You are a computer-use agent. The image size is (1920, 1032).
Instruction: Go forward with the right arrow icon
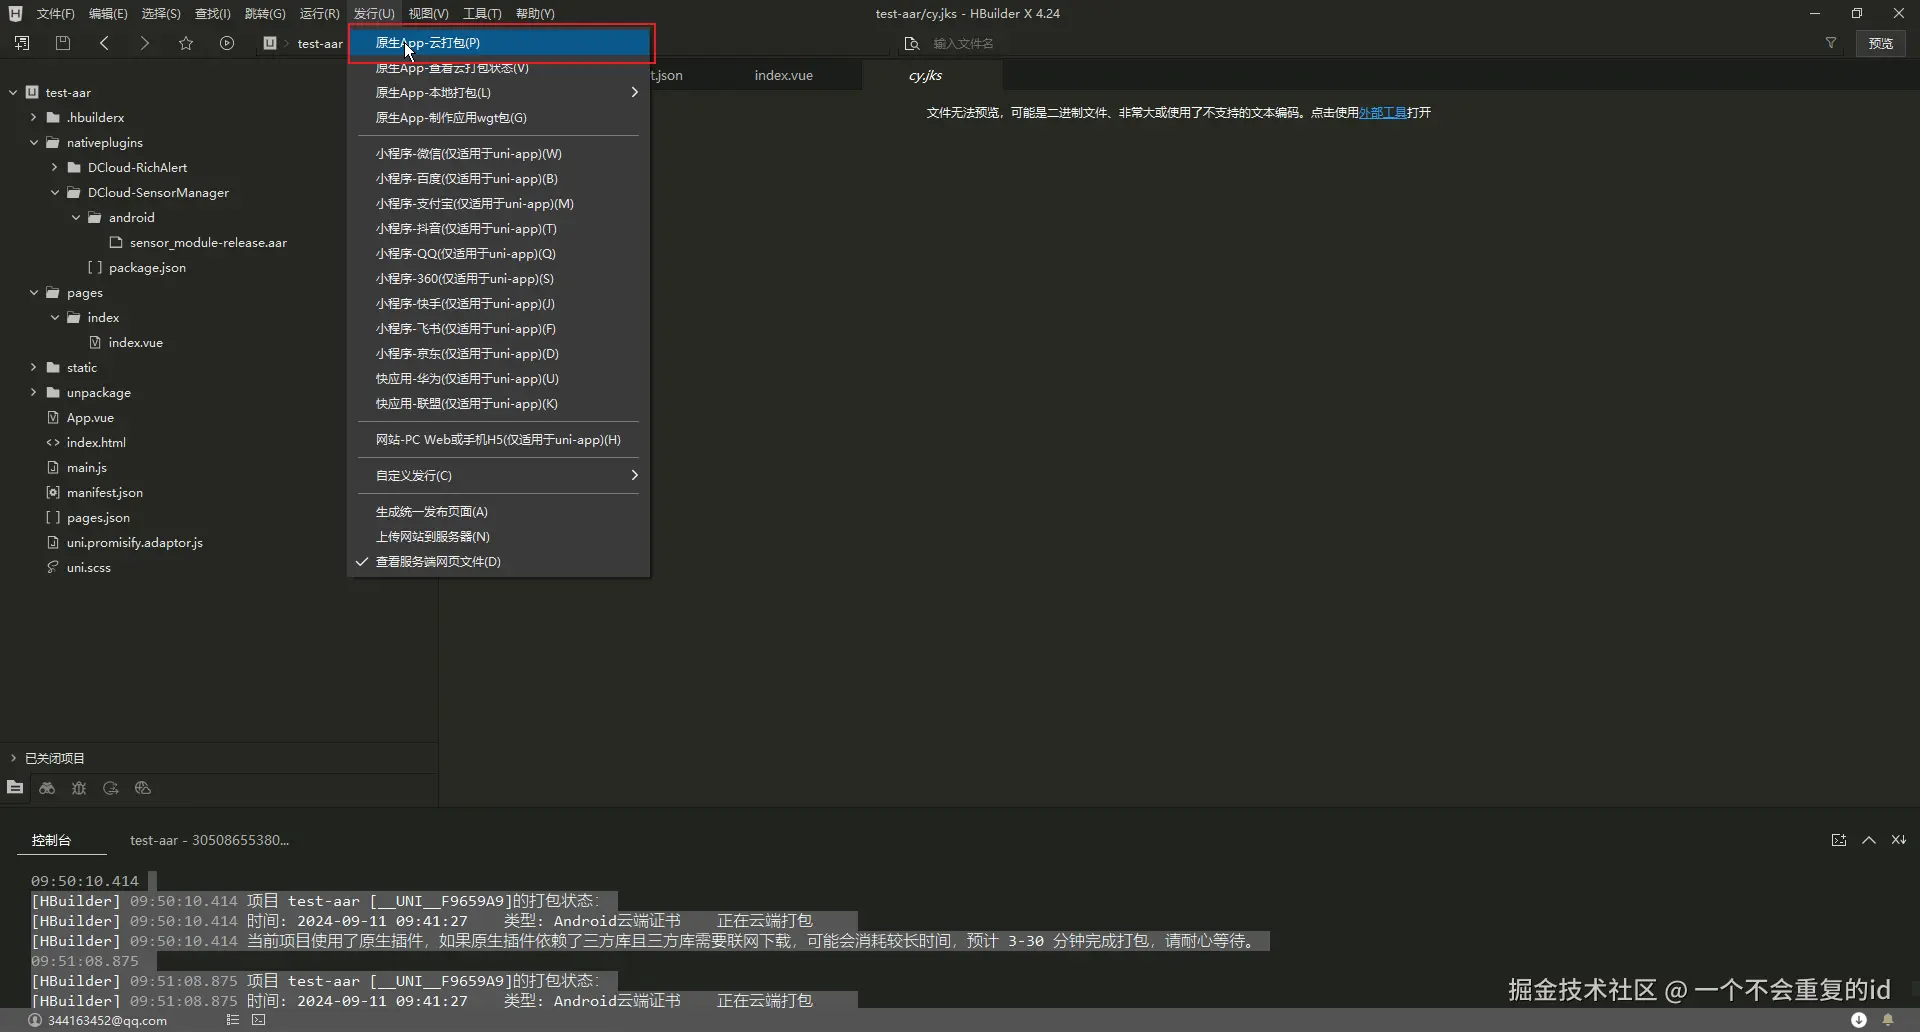(x=145, y=43)
